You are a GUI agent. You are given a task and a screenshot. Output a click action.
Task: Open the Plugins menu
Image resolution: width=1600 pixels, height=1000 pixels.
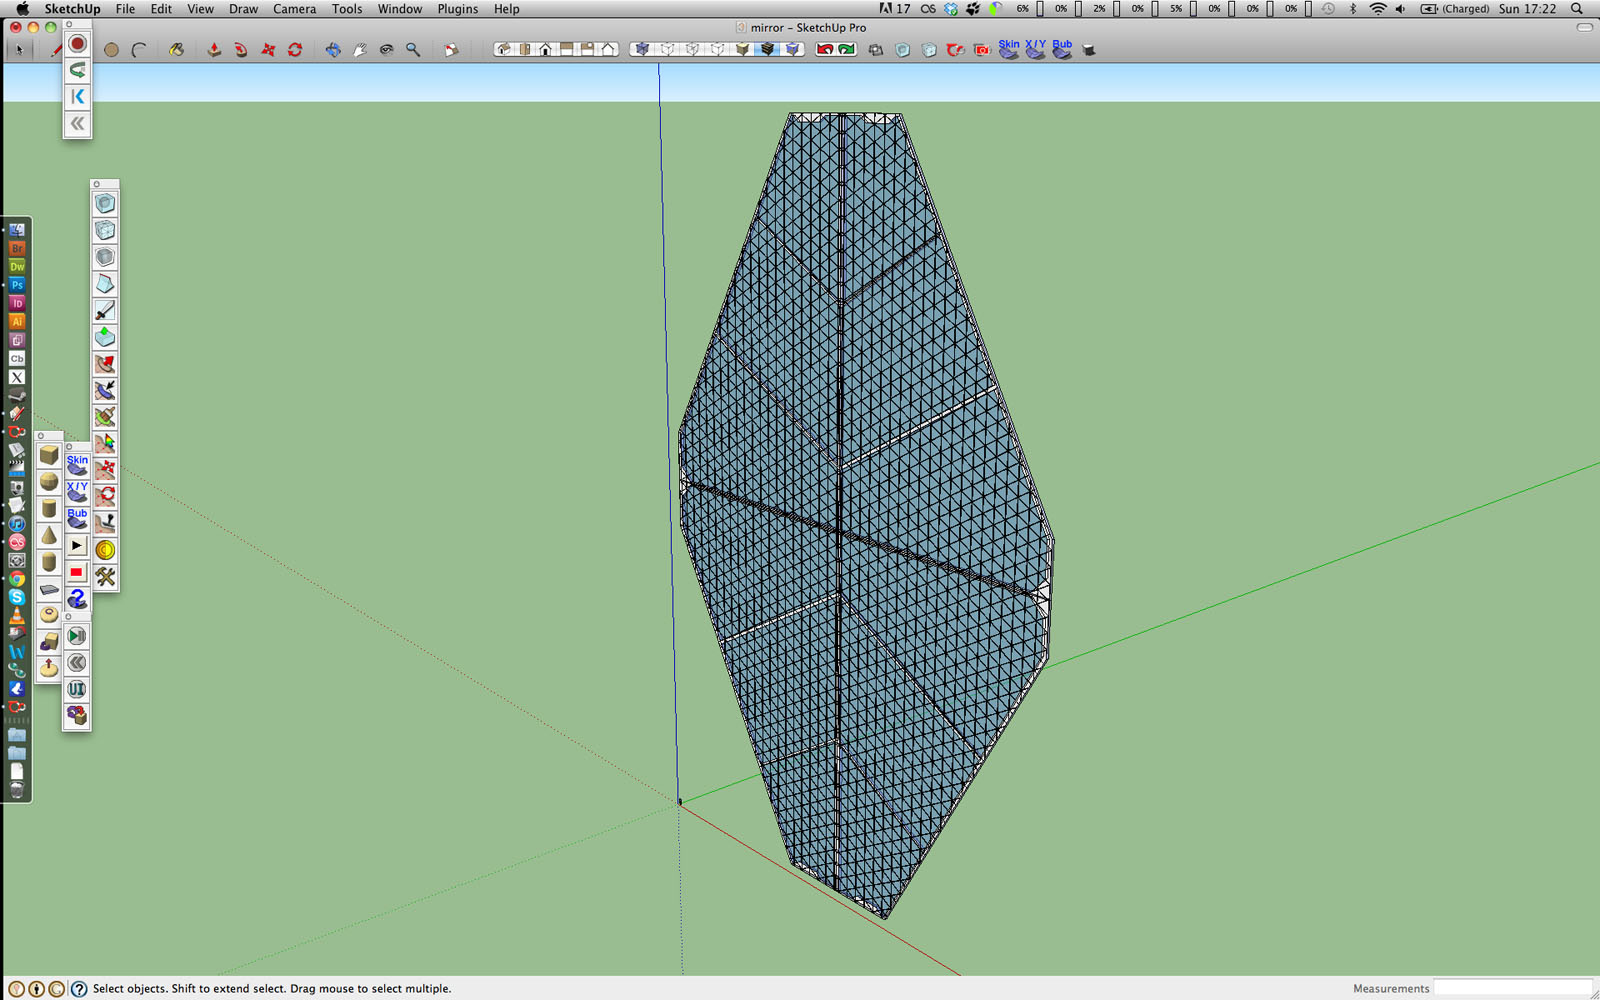pos(458,9)
